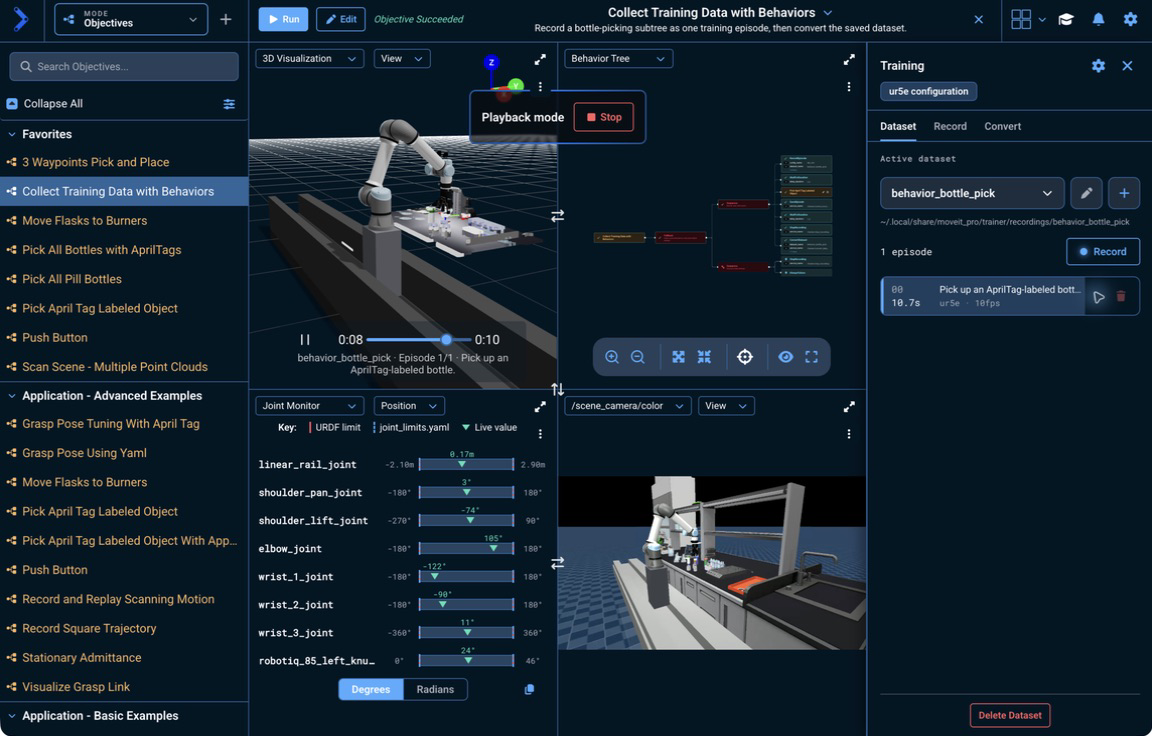Open Training panel settings gear
1152x736 pixels.
pyautogui.click(x=1098, y=65)
